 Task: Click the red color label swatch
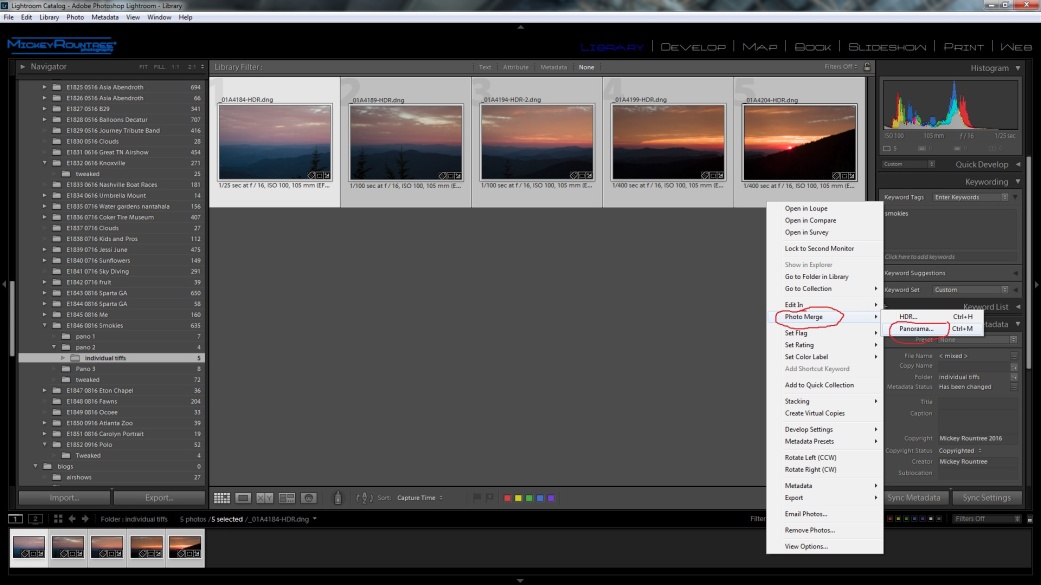point(508,498)
